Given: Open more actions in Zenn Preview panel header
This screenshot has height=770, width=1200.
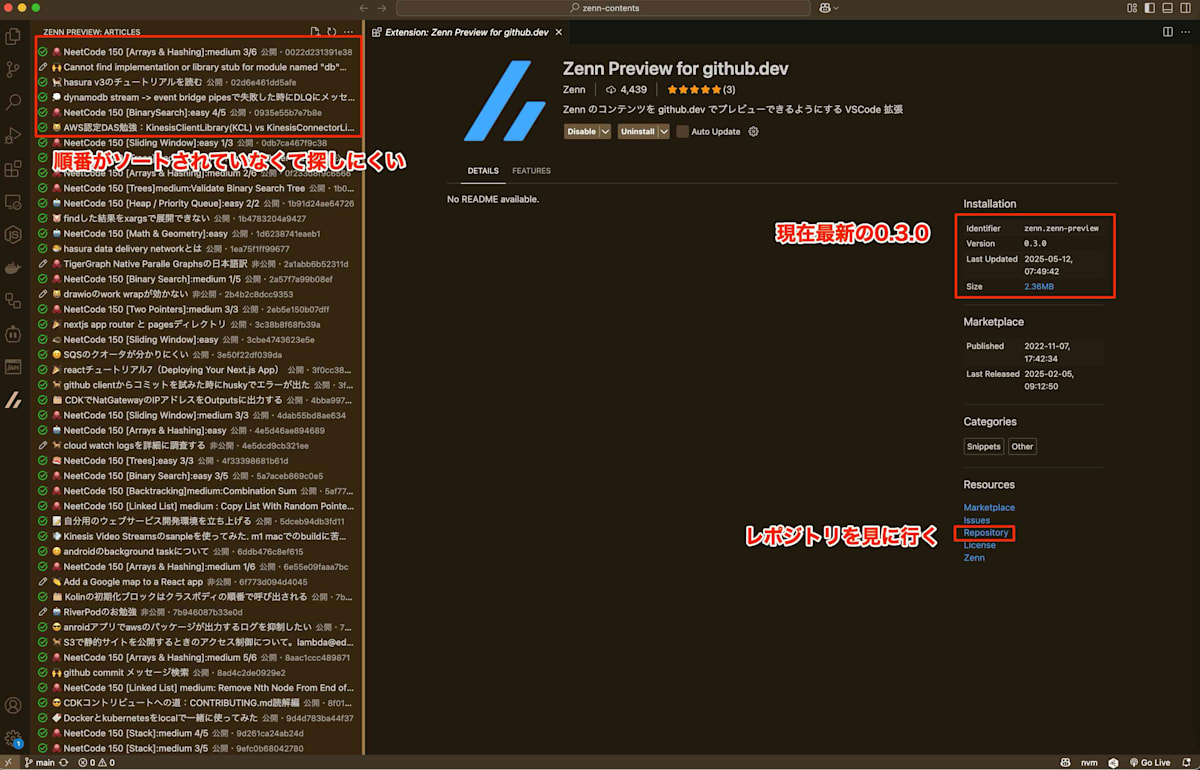Looking at the screenshot, I should coord(348,32).
